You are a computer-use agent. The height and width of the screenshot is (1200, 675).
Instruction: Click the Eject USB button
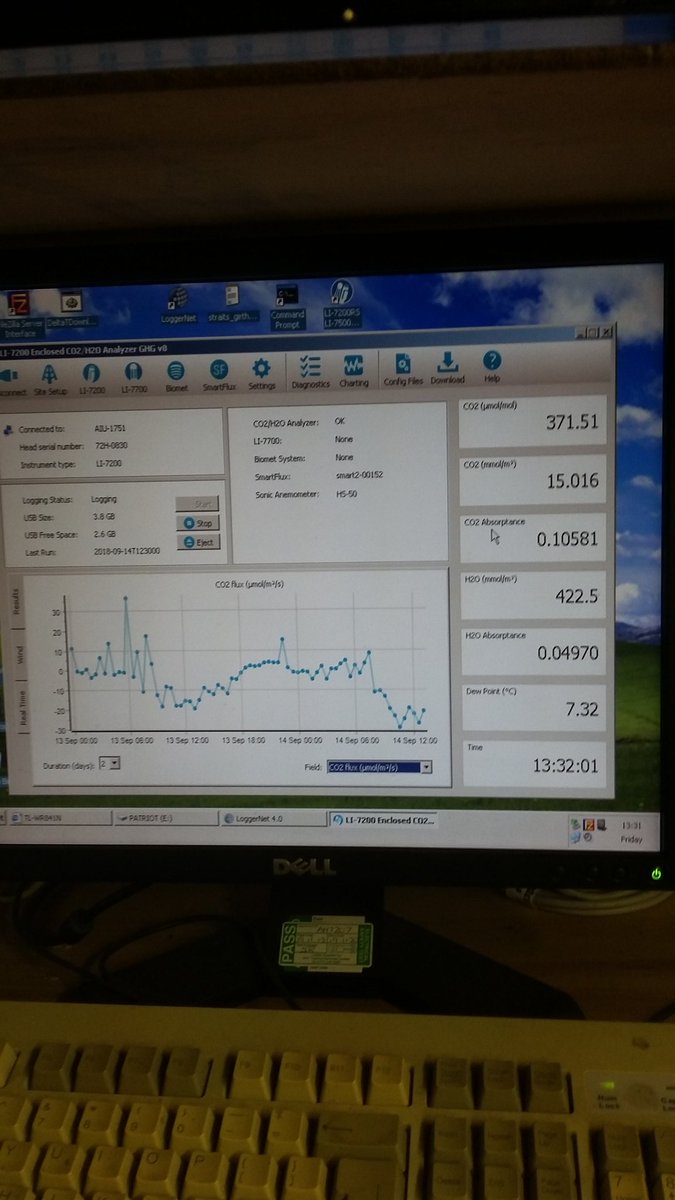pos(198,542)
